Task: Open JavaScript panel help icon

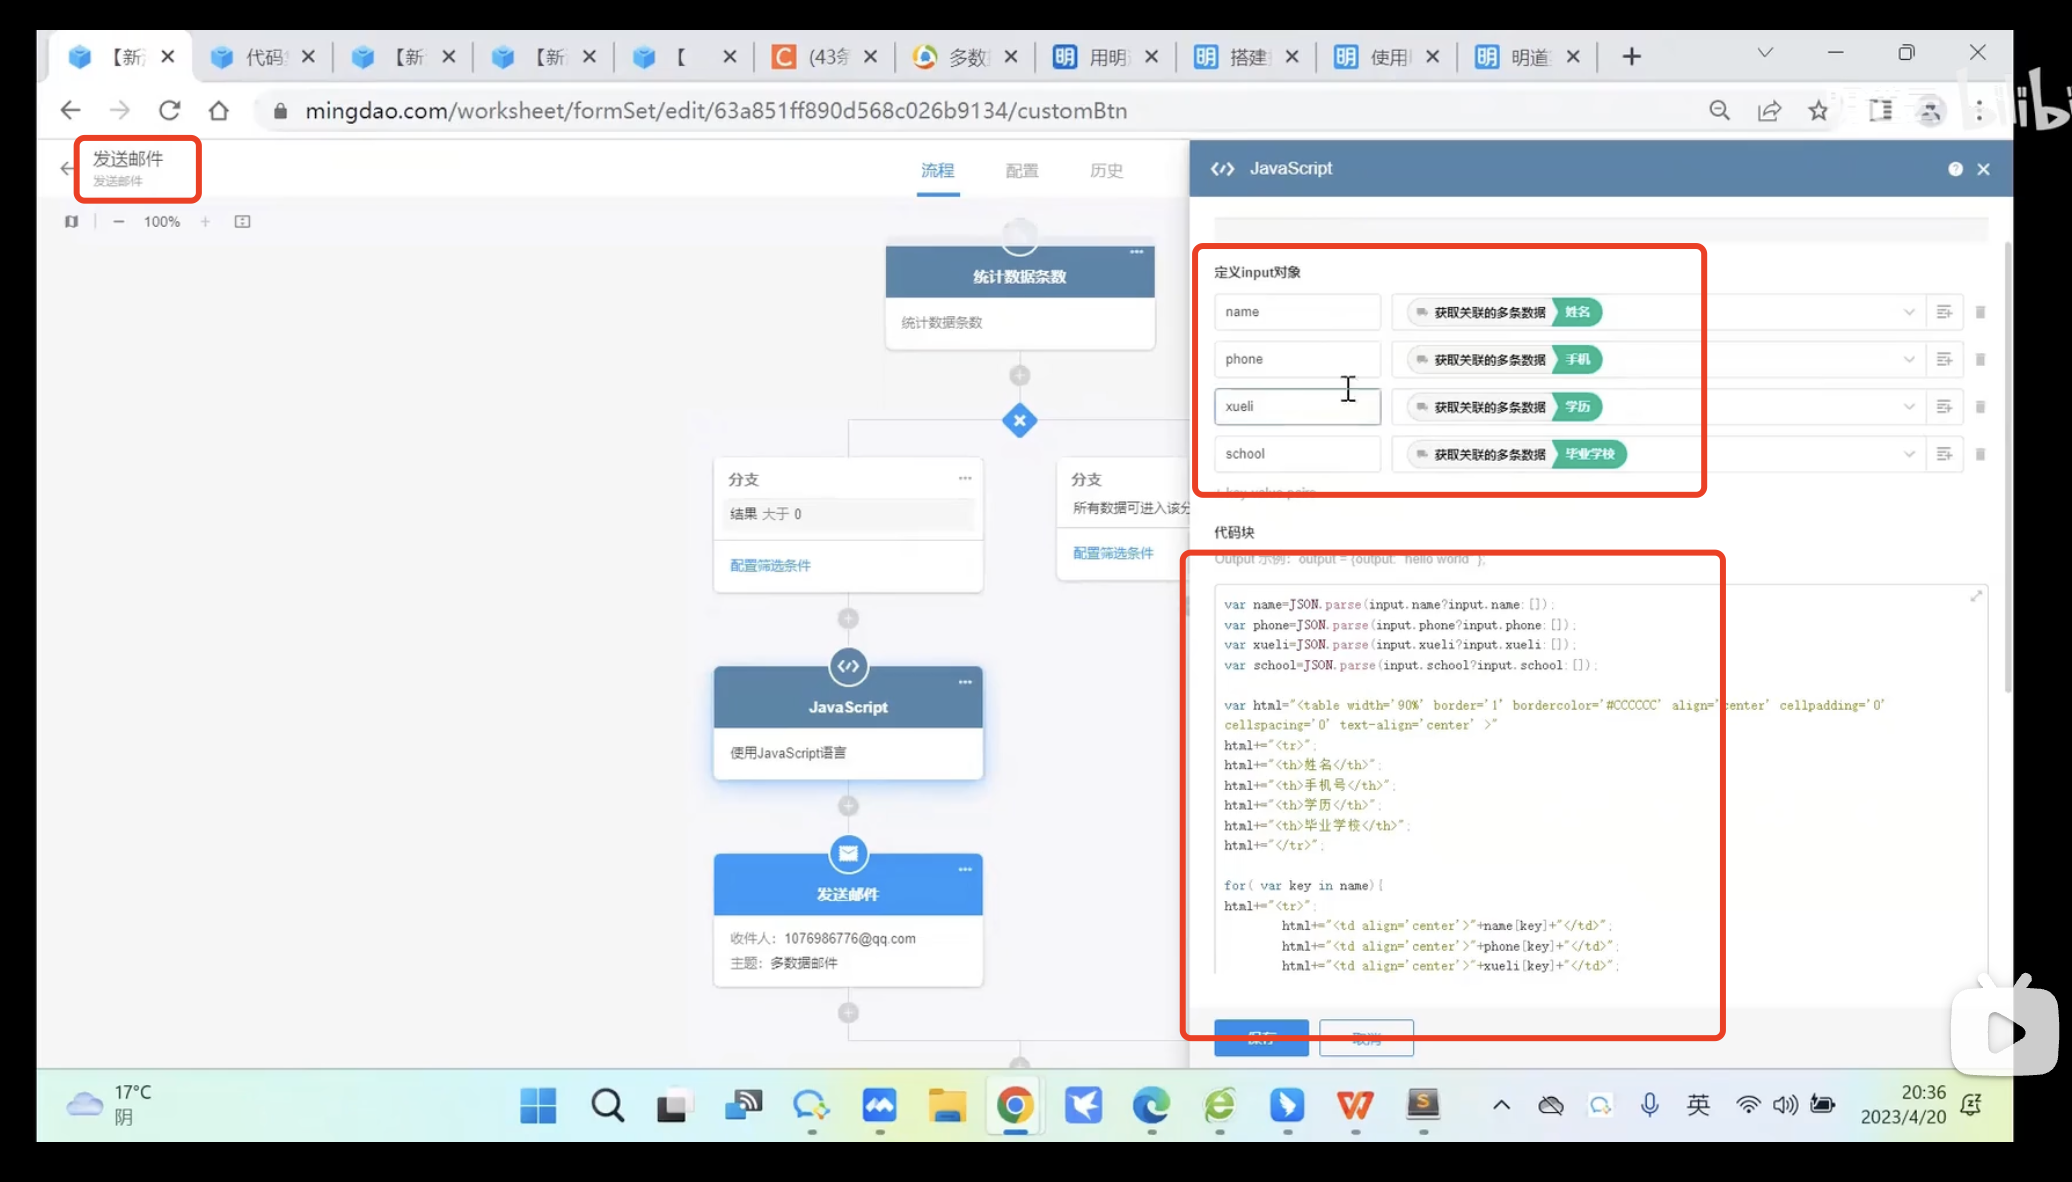Action: [x=1955, y=169]
